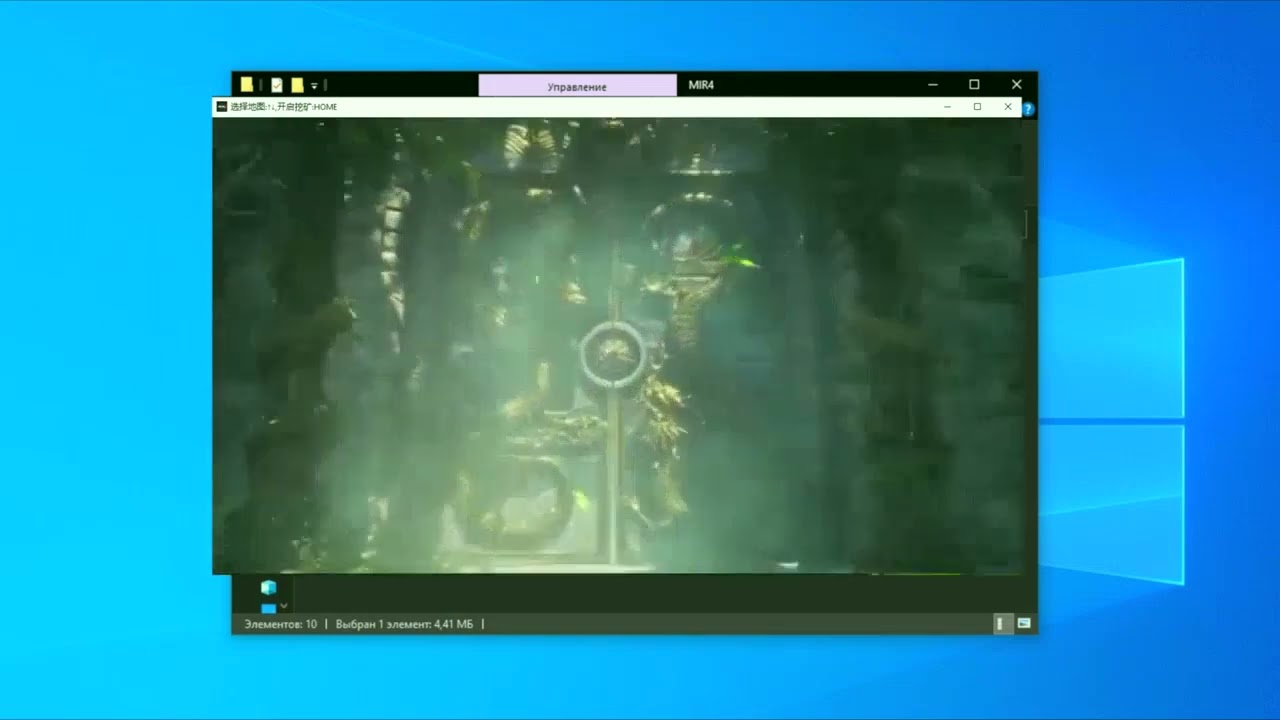
Task: Close the game window
Action: pos(1008,106)
